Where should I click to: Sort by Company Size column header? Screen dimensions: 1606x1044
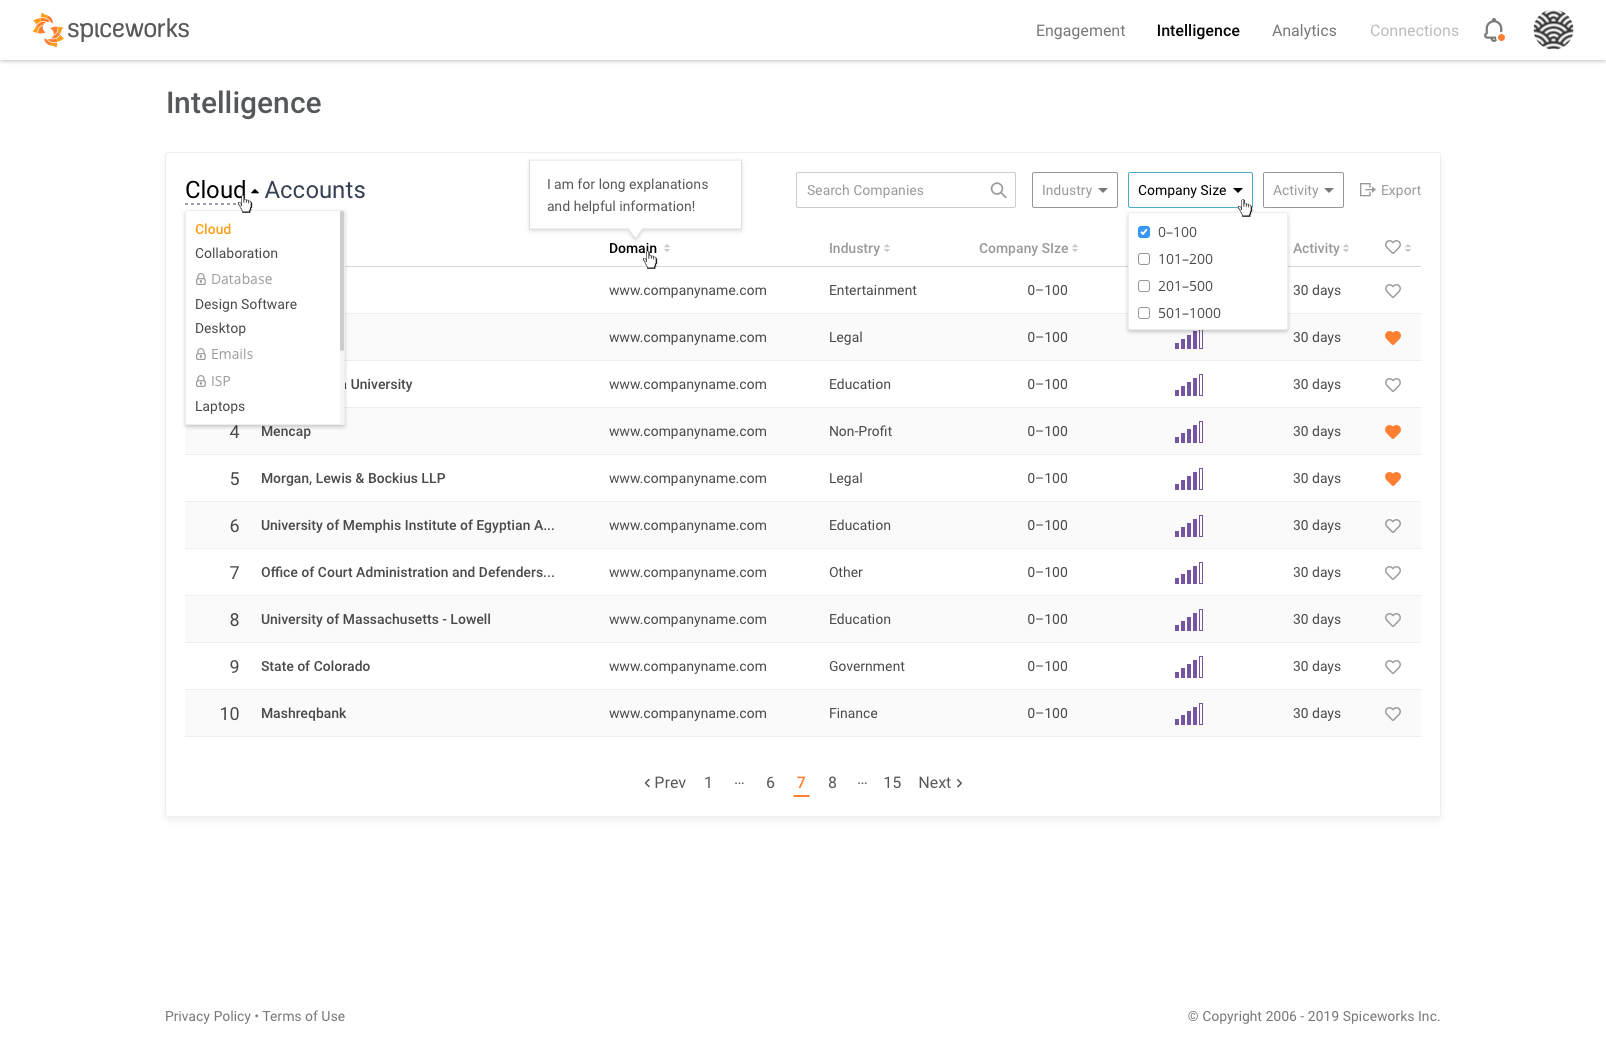1028,248
